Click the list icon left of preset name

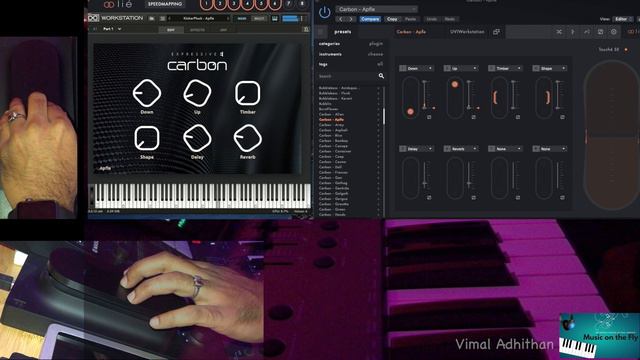click(162, 18)
